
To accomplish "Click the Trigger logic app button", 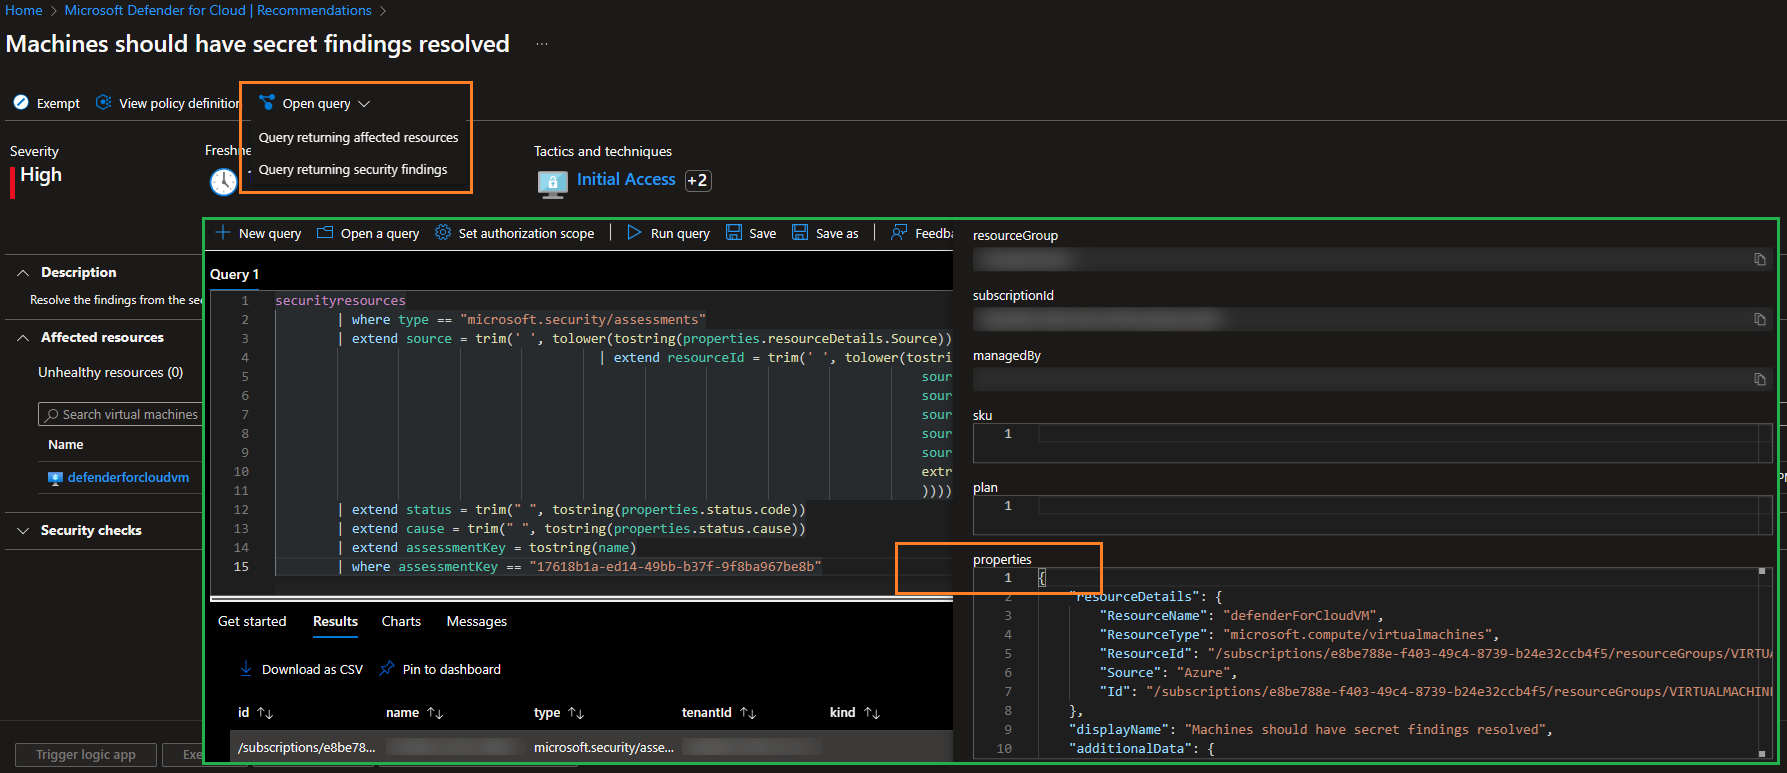I will pos(86,755).
